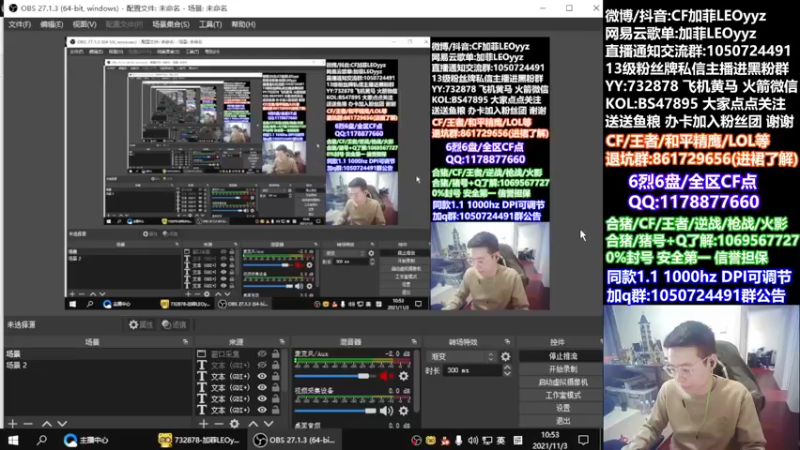
Task: Open source properties gear below the 来源 list
Action: pos(235,423)
